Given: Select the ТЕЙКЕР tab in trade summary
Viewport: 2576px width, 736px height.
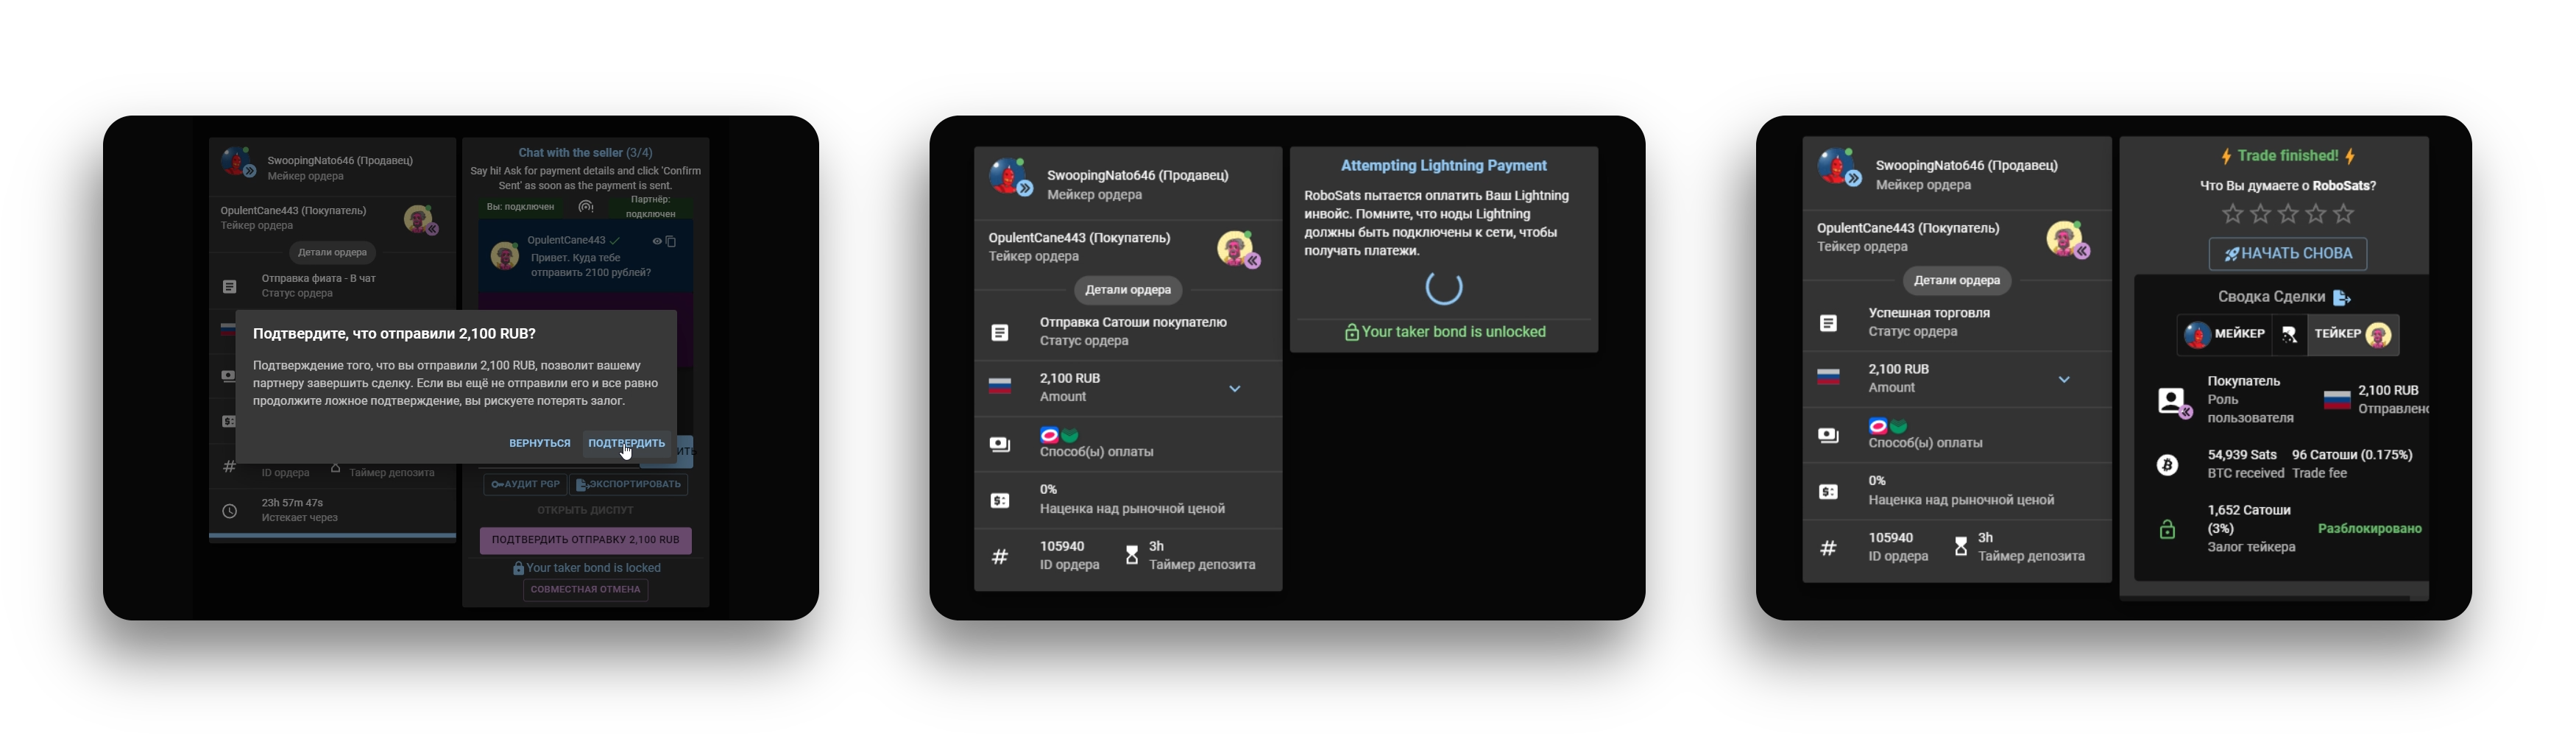Looking at the screenshot, I should 2352,335.
